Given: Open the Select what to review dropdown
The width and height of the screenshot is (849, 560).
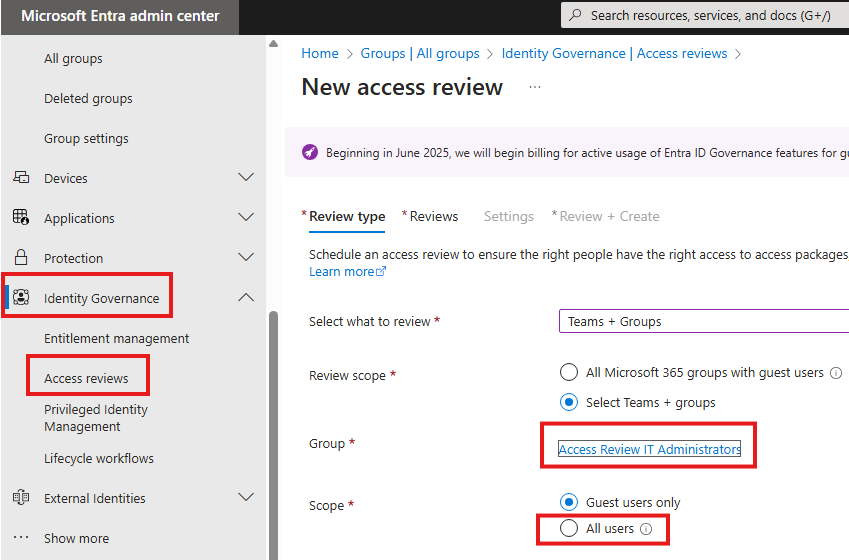Looking at the screenshot, I should 703,321.
